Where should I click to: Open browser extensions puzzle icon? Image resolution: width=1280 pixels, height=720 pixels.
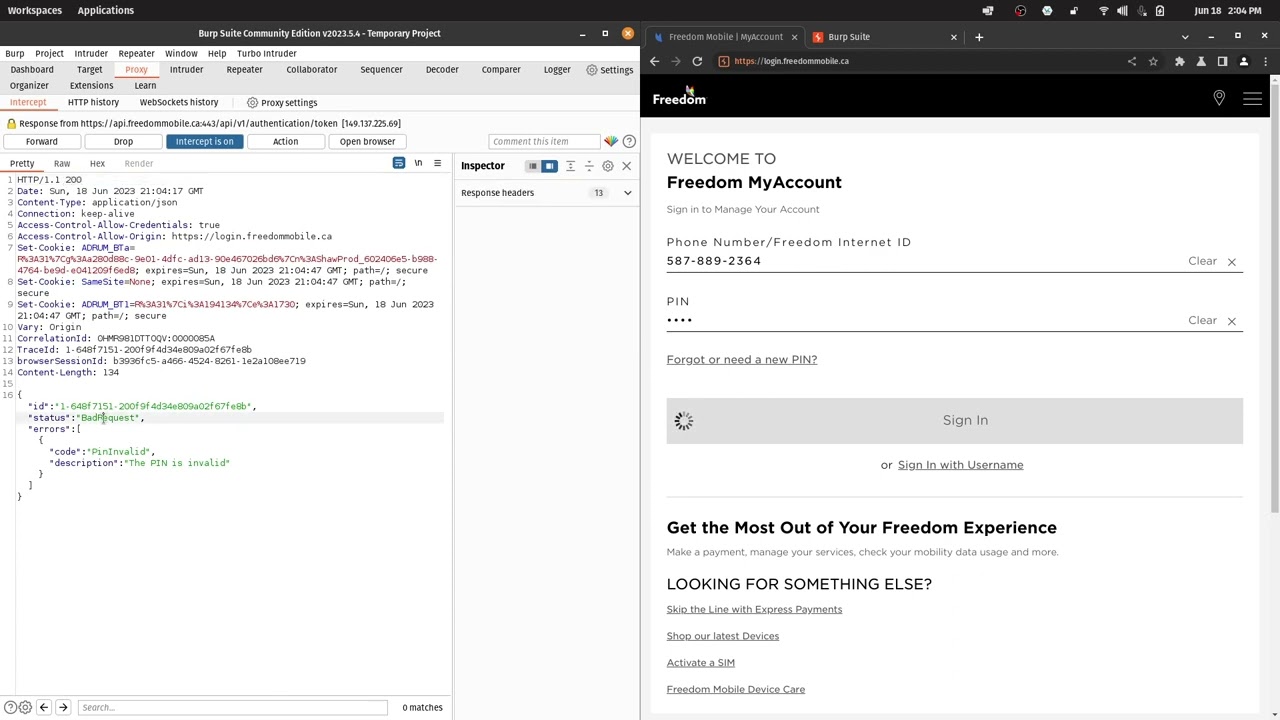[x=1180, y=61]
